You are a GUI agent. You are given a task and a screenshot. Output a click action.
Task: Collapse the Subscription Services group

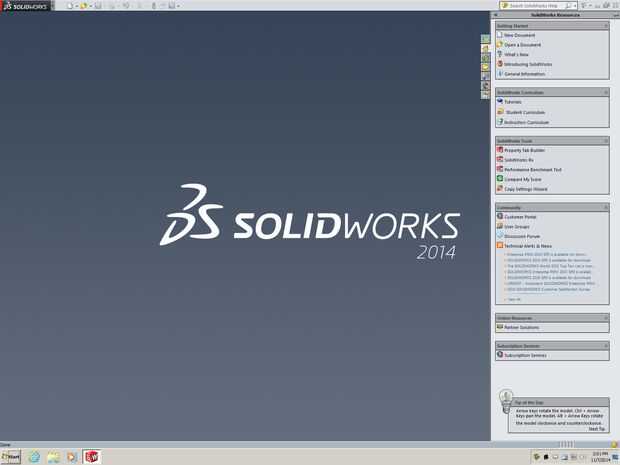pos(606,346)
